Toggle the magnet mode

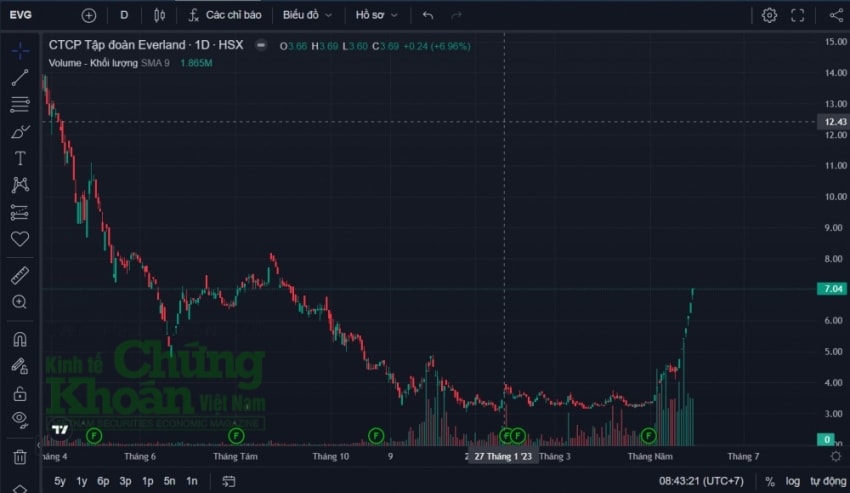pyautogui.click(x=20, y=340)
